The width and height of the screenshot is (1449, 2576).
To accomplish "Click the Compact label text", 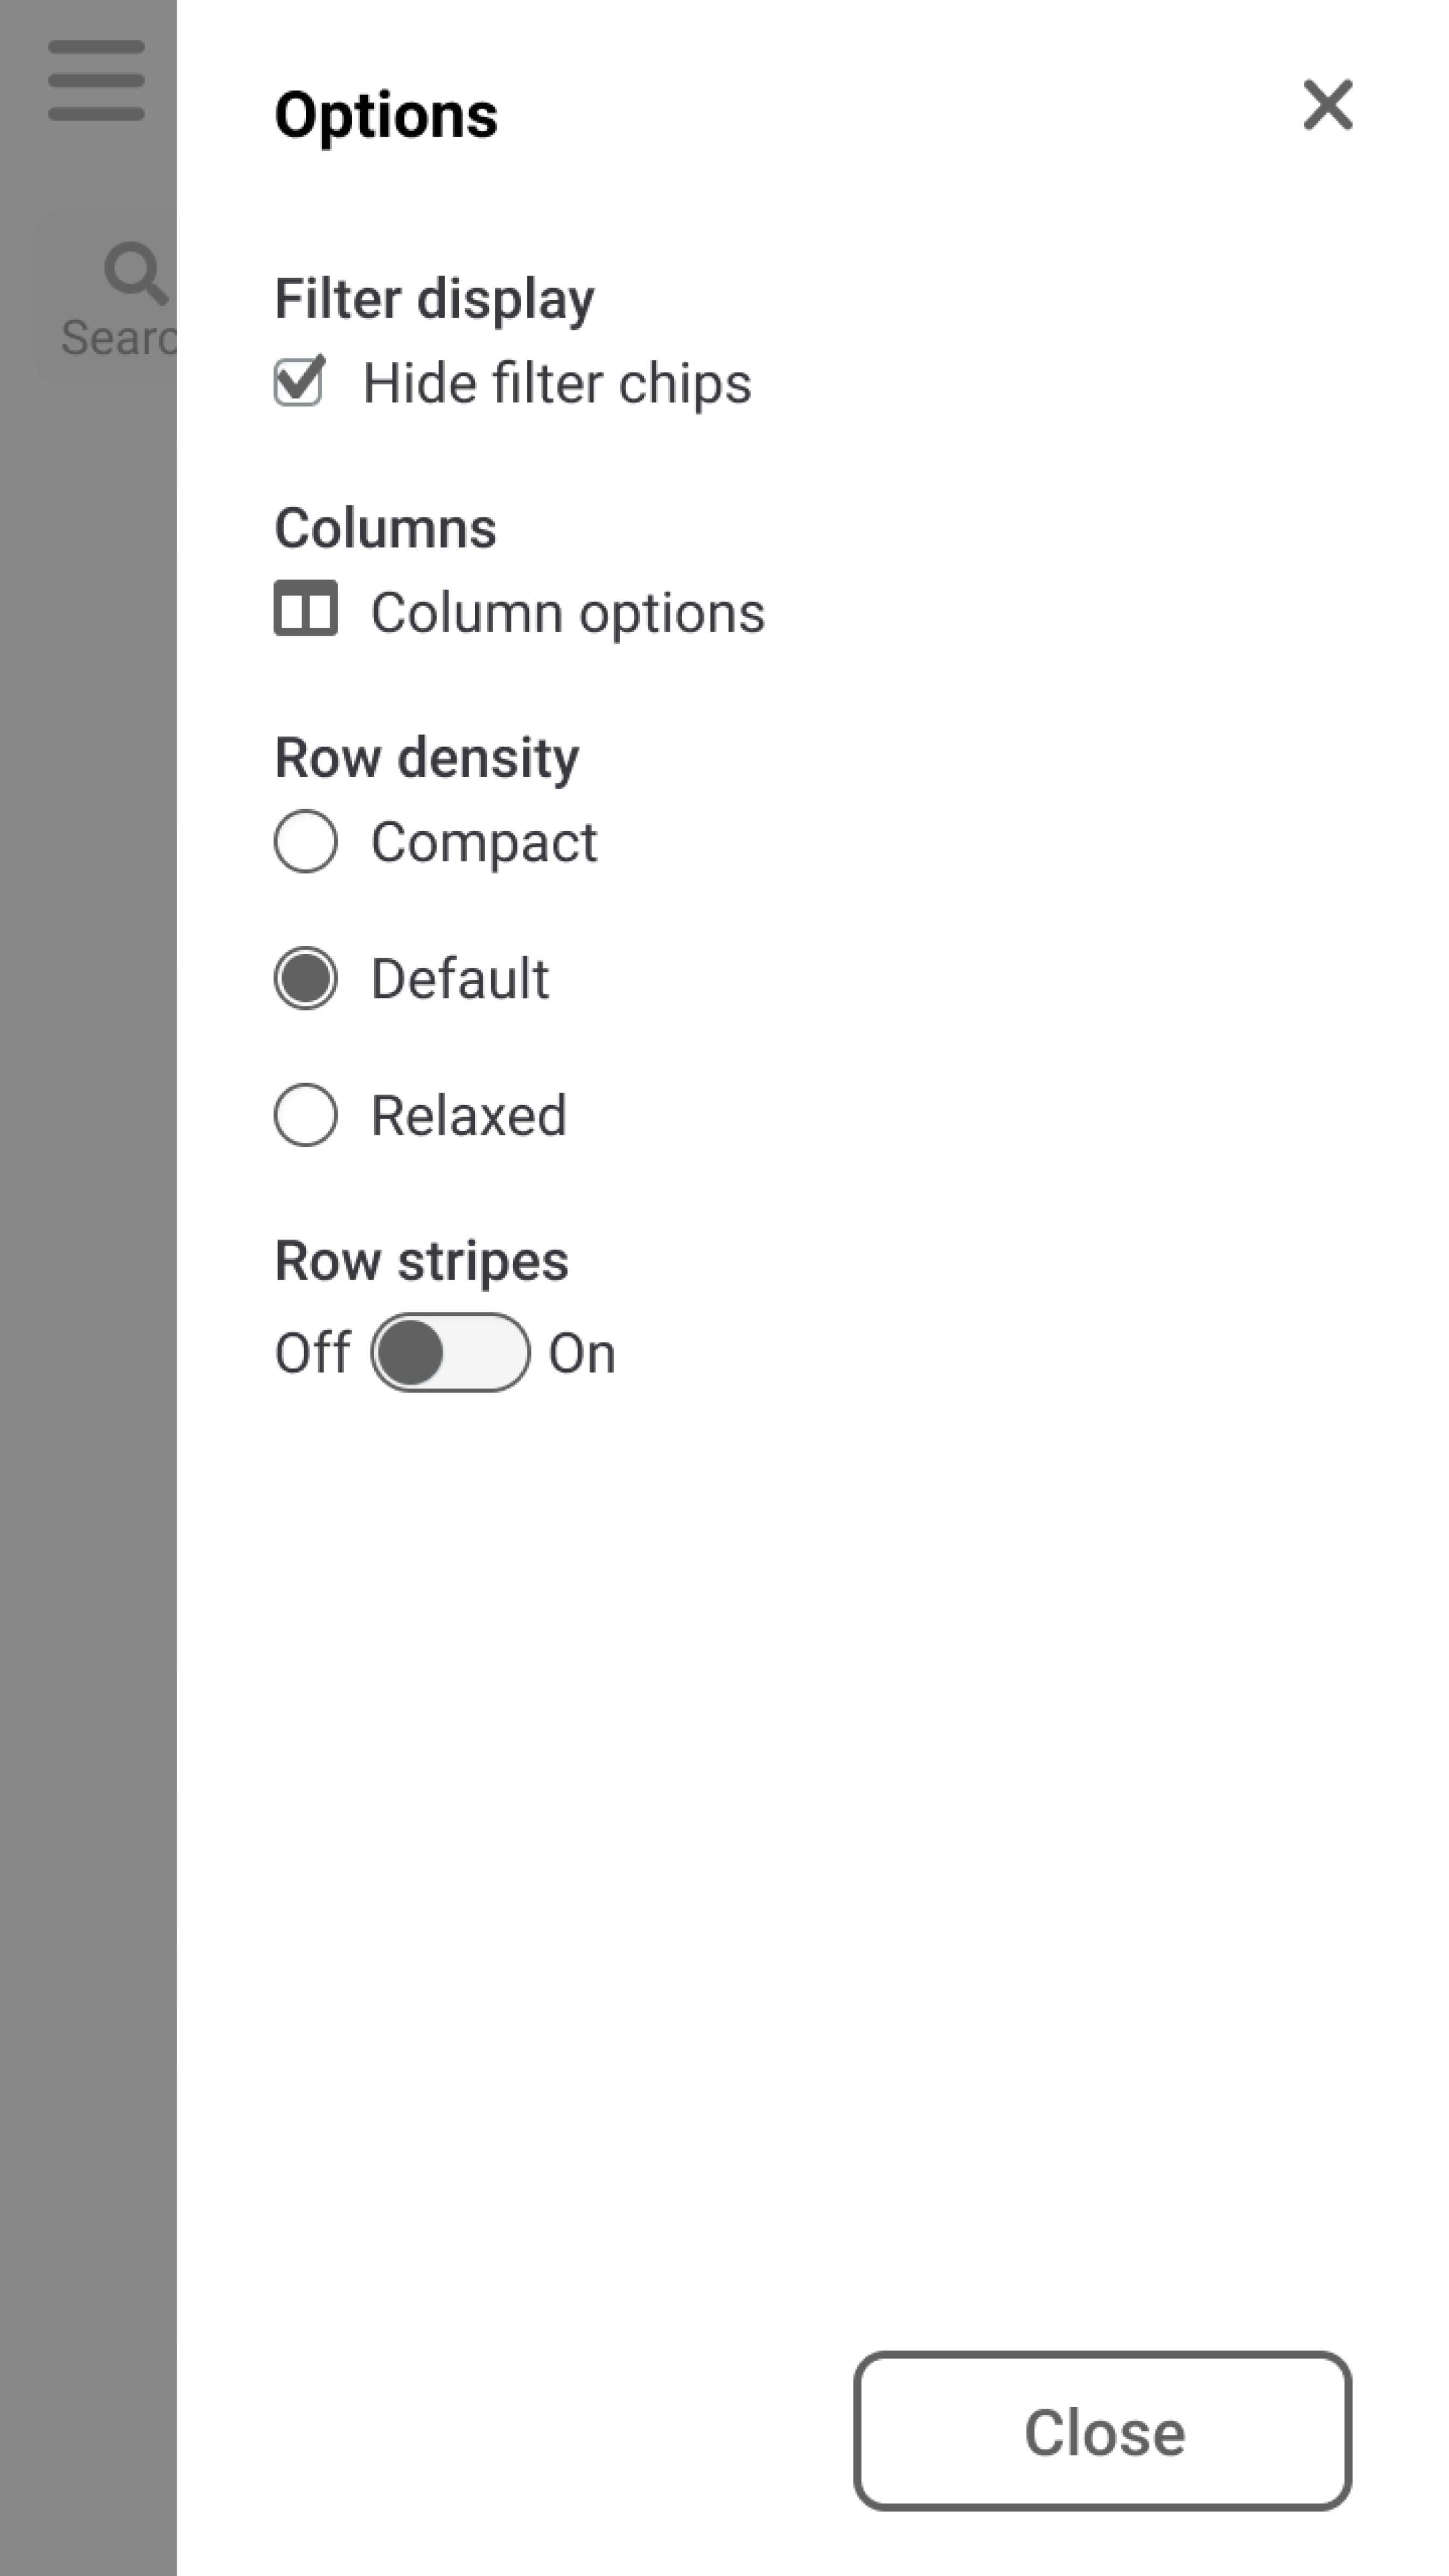I will (484, 843).
